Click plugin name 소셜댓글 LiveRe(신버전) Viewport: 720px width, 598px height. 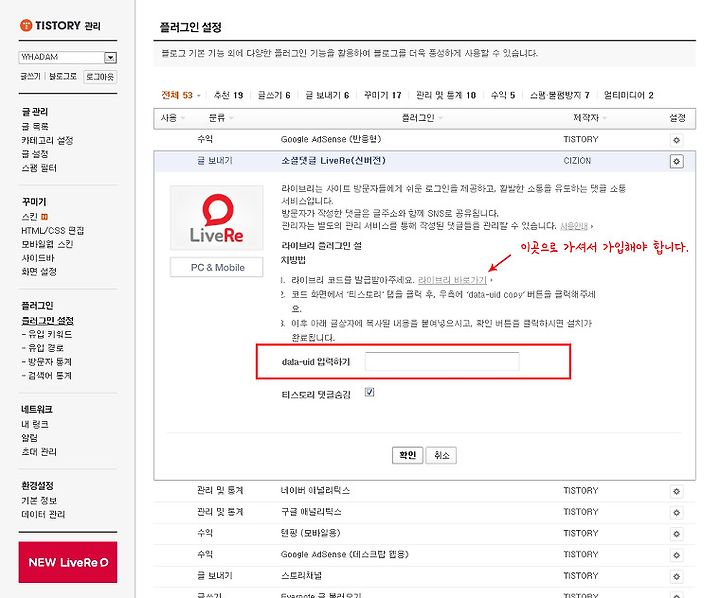[x=333, y=160]
